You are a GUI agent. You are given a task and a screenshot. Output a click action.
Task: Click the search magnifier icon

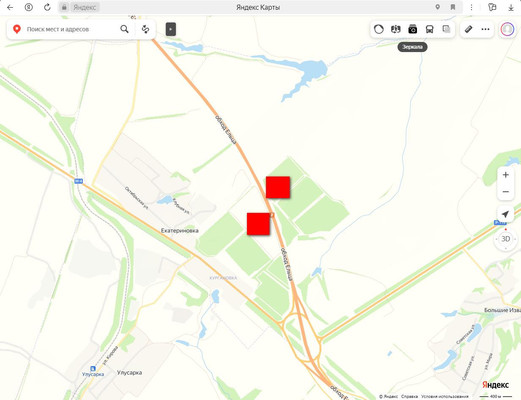(x=124, y=29)
